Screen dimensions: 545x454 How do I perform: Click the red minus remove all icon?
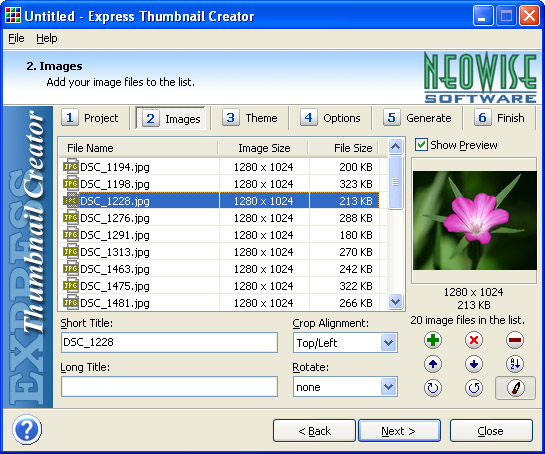(515, 340)
